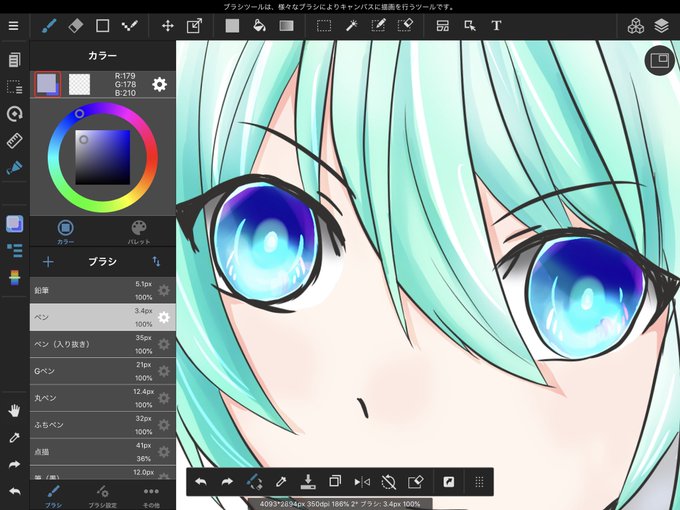
Task: Open settings gear for ペン brush
Action: point(163,317)
